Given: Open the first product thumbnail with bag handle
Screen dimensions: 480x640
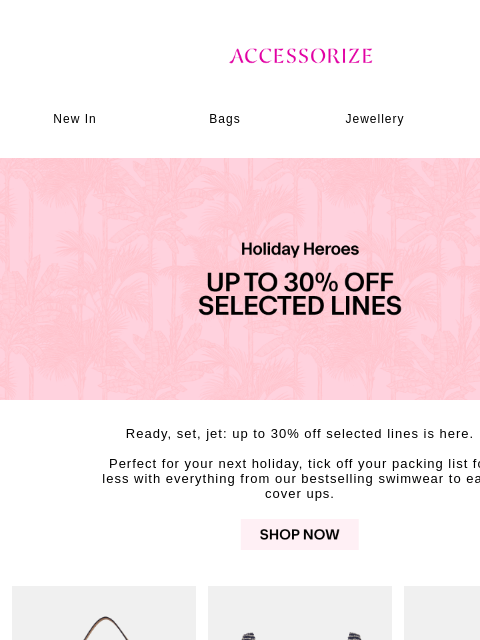Looking at the screenshot, I should pyautogui.click(x=104, y=613).
